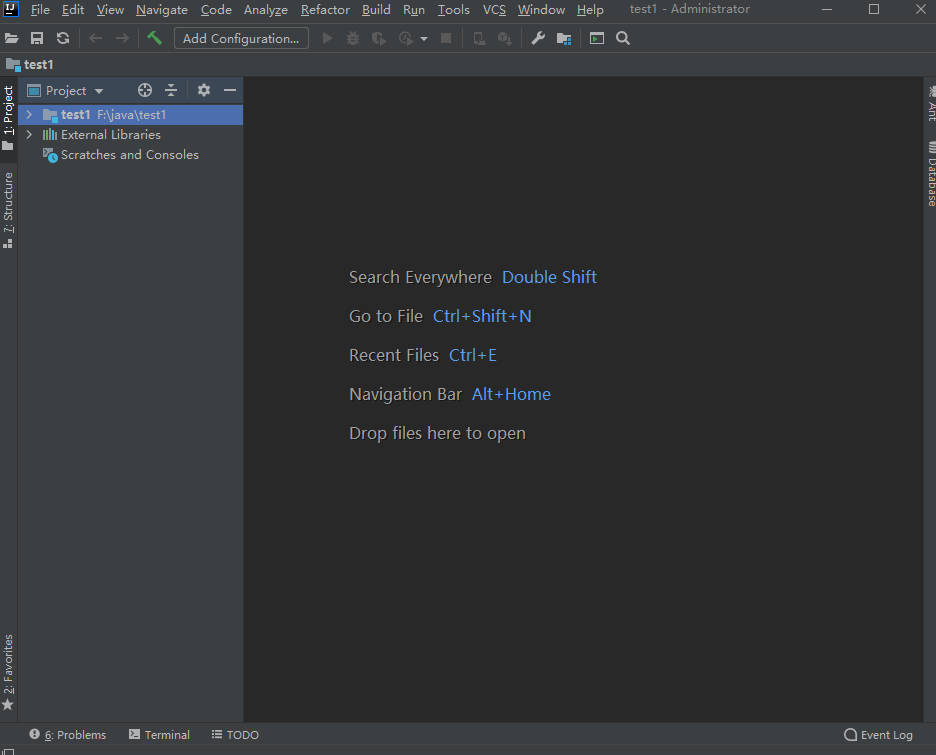This screenshot has height=755, width=936.
Task: Open the Terminal tool window
Action: click(159, 735)
